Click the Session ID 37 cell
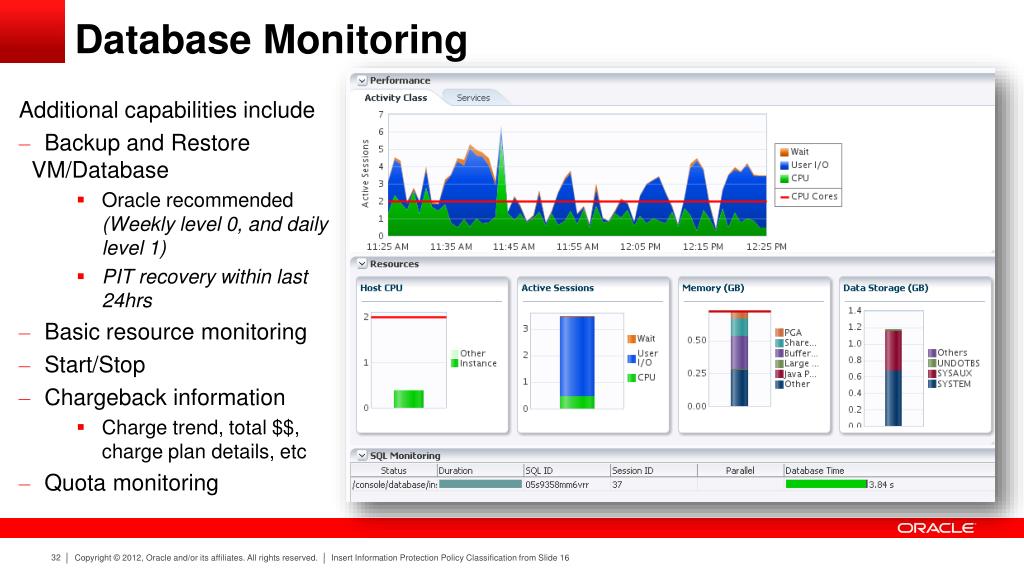Viewport: 1024px width, 576px height. coord(617,485)
